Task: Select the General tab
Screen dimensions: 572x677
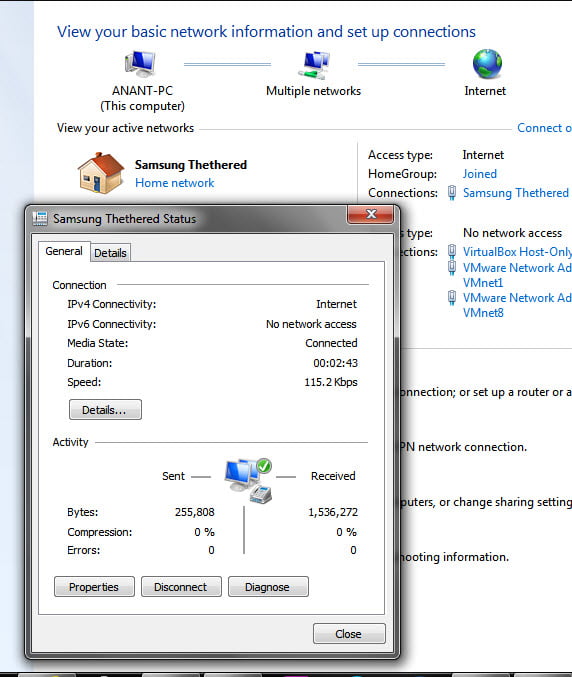Action: coord(64,251)
